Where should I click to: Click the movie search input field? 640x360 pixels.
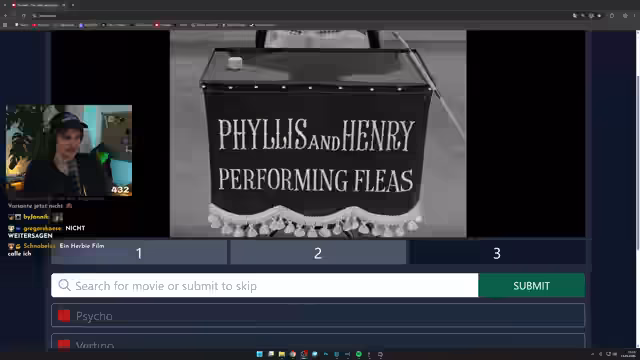pos(264,285)
